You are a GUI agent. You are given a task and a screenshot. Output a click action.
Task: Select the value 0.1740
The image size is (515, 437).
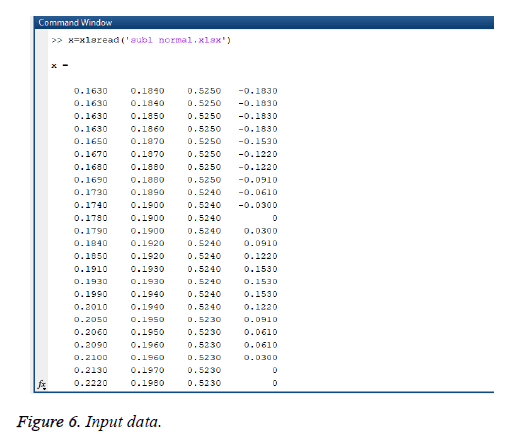tap(91, 205)
